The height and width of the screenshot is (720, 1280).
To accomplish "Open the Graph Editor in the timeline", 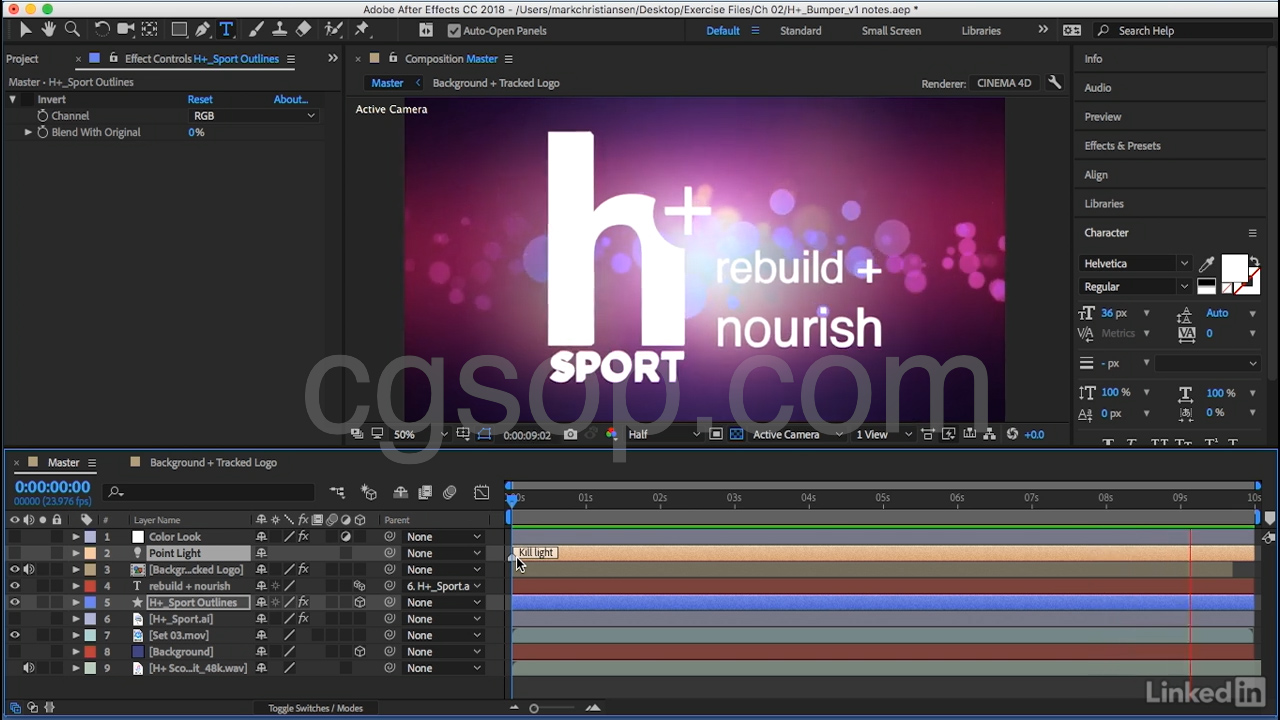I will (482, 492).
